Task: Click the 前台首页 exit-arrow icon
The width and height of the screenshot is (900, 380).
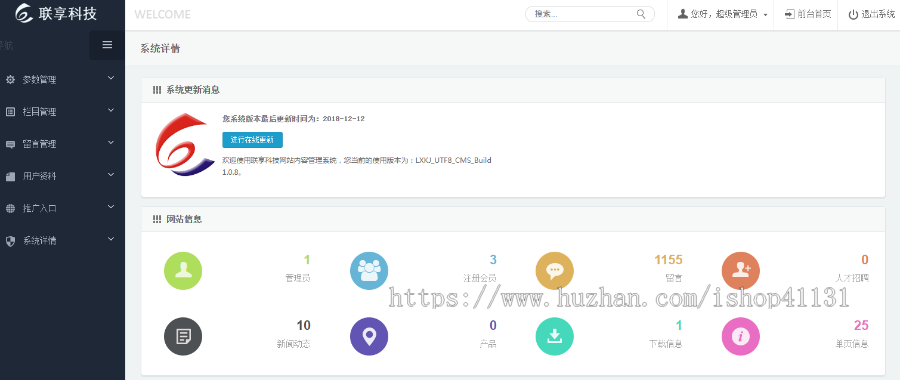Action: click(x=790, y=14)
